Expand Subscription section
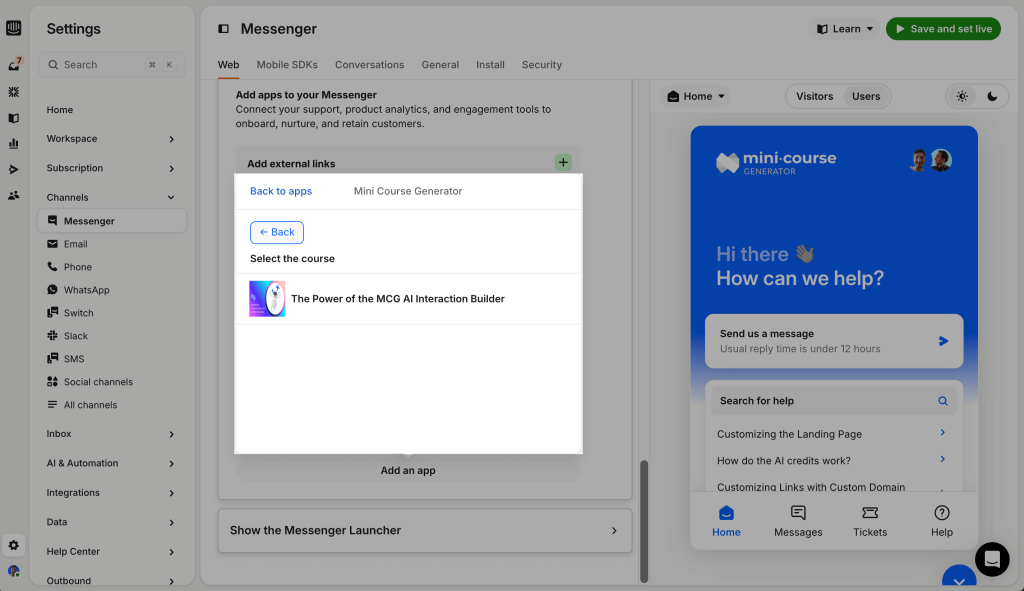 click(x=112, y=168)
